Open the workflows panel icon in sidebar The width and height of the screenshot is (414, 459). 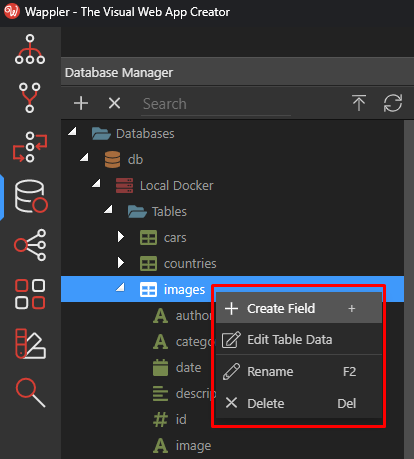click(30, 147)
